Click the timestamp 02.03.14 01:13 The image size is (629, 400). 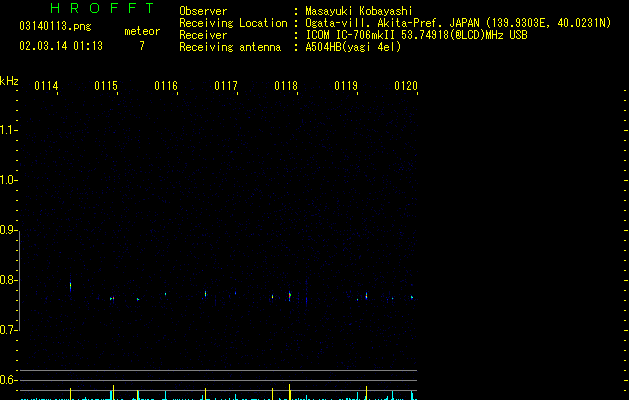pos(61,46)
